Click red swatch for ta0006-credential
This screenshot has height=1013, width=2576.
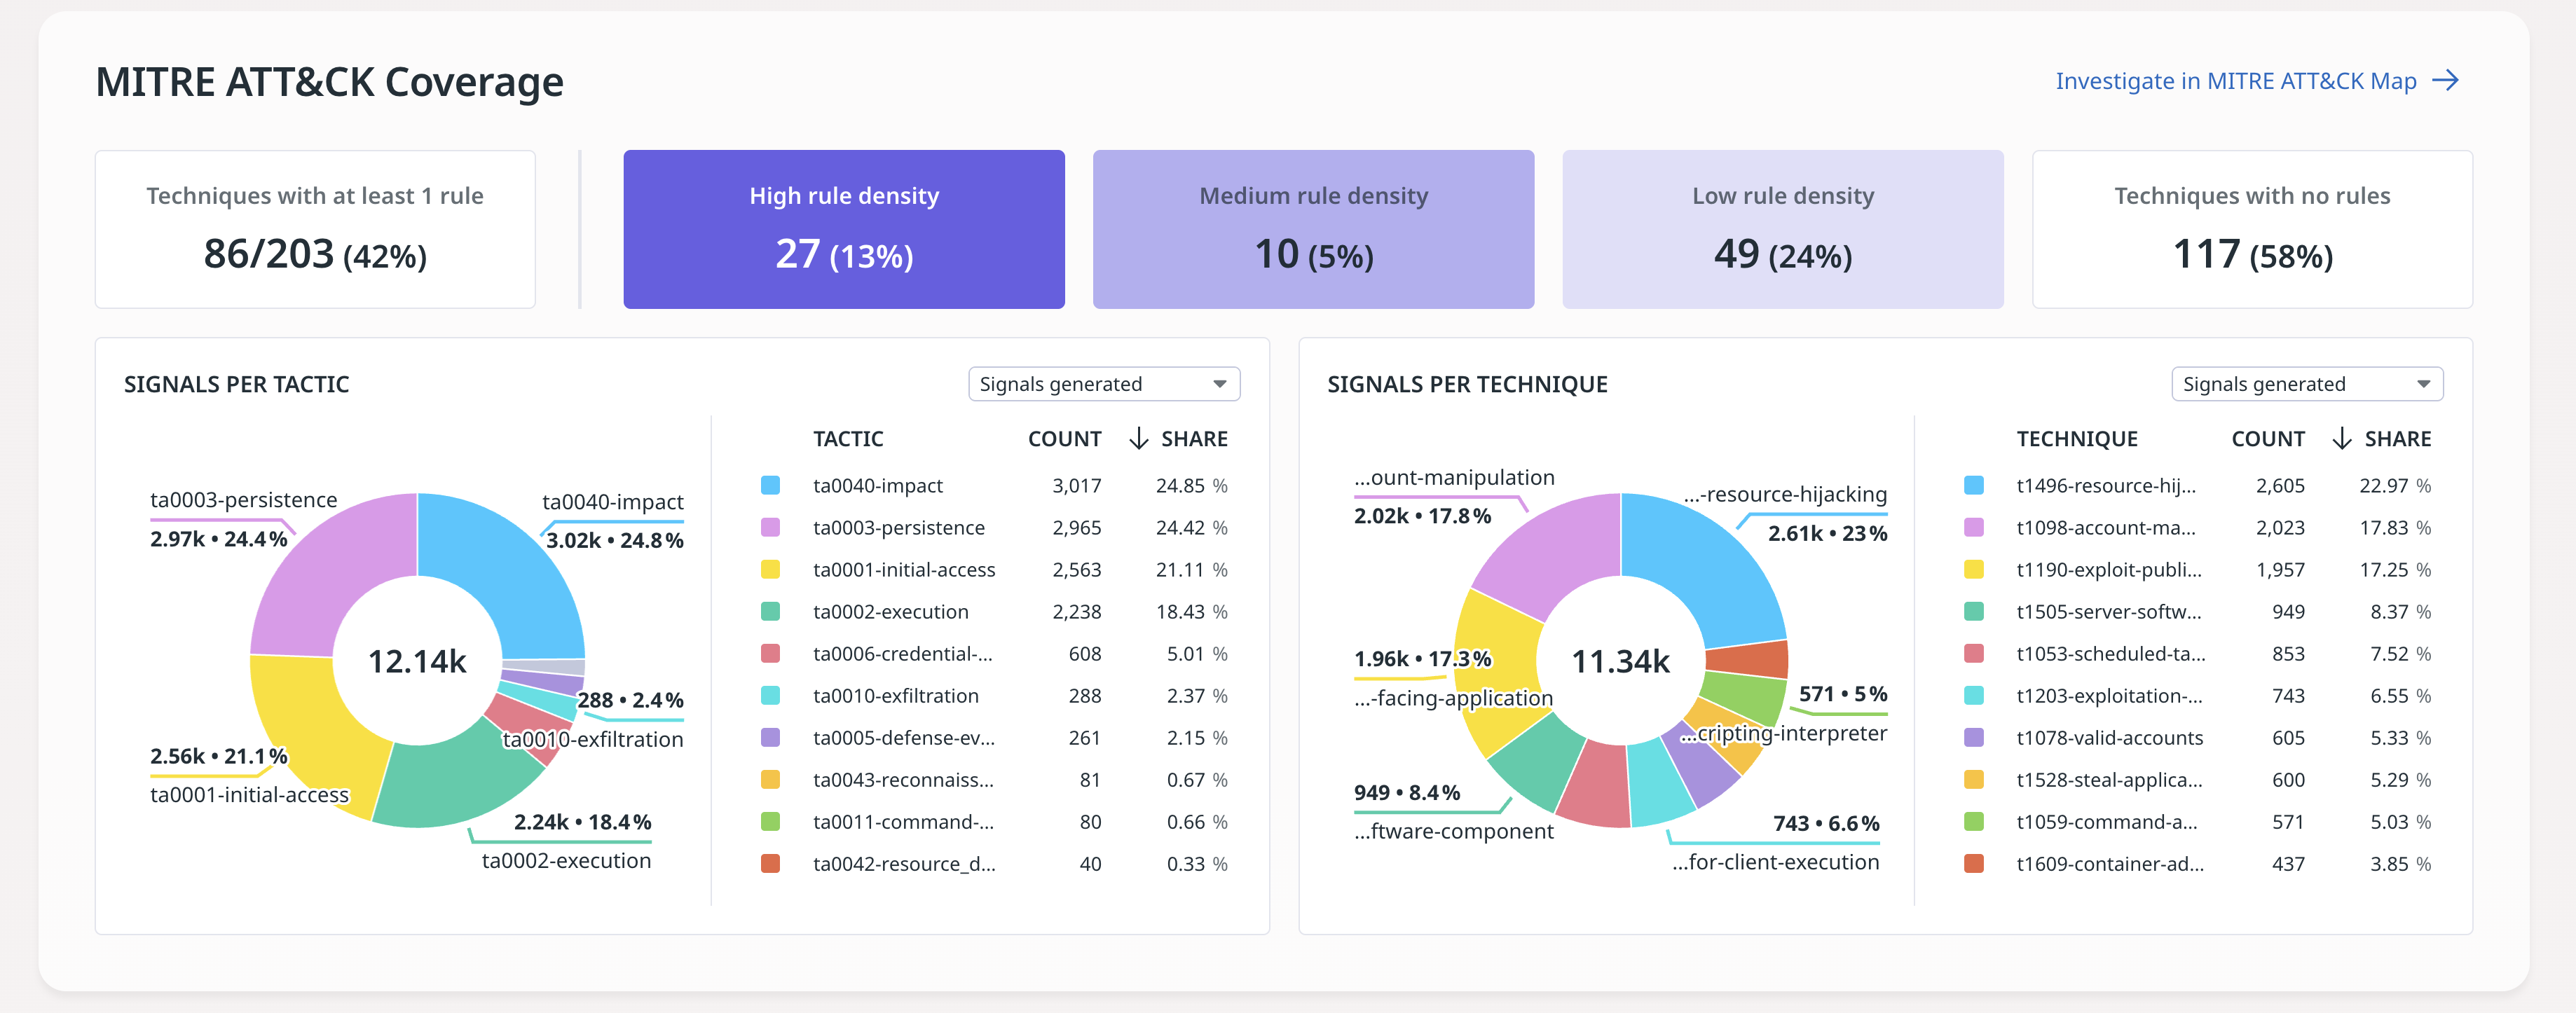point(770,653)
